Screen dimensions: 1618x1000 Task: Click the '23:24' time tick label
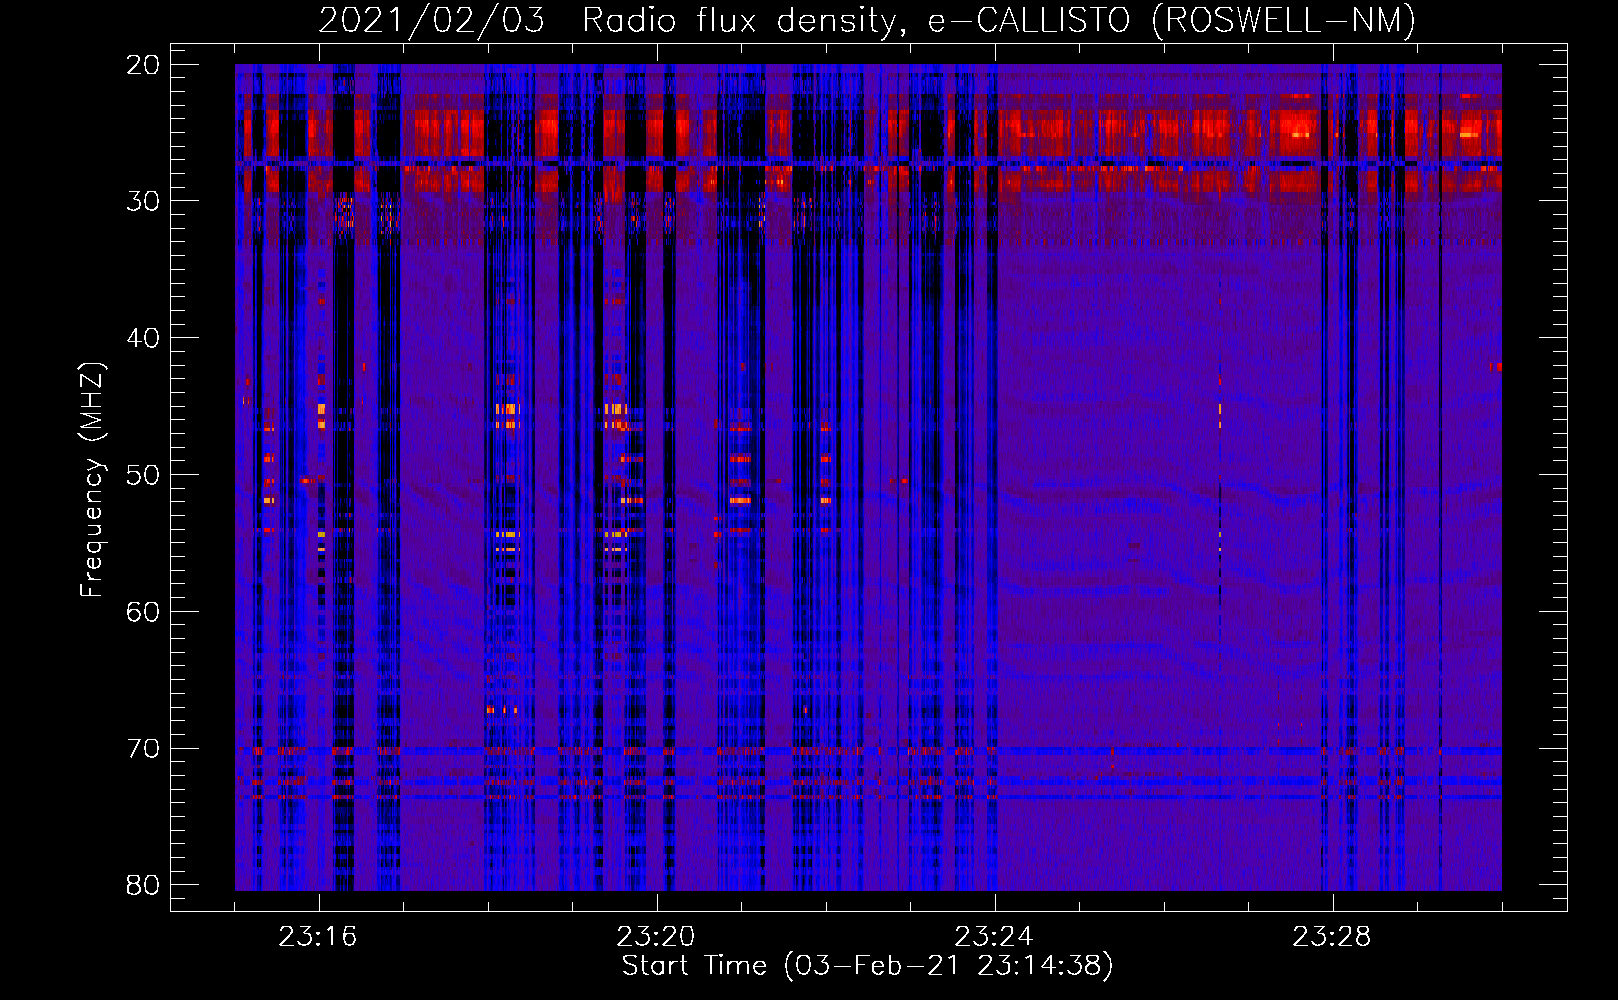(994, 937)
